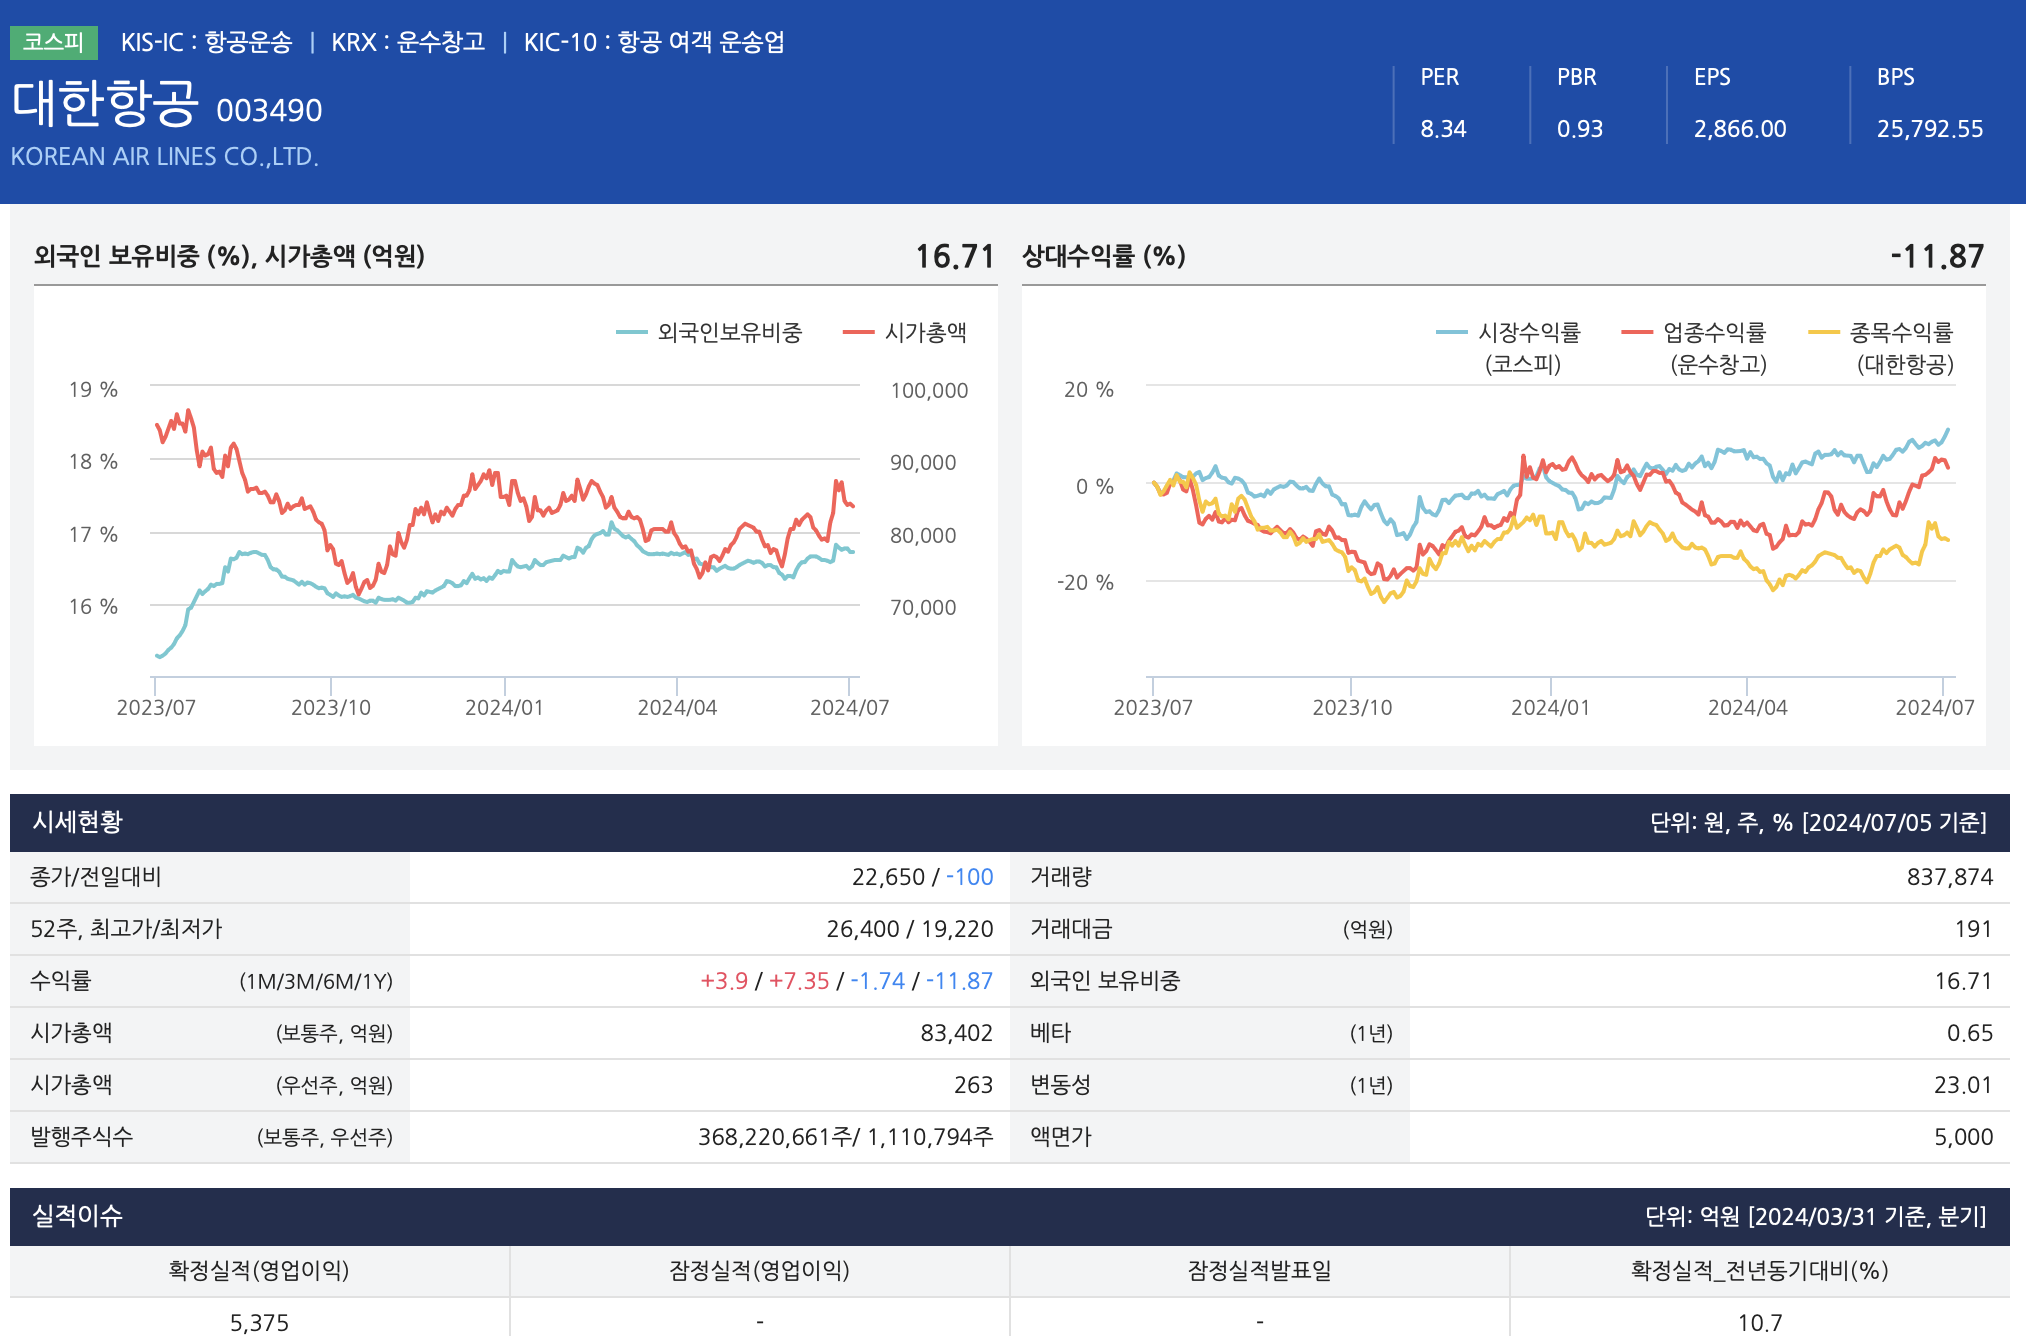Toggle 시장수익률 (코스피) legend series
The image size is (2026, 1336).
click(1528, 333)
